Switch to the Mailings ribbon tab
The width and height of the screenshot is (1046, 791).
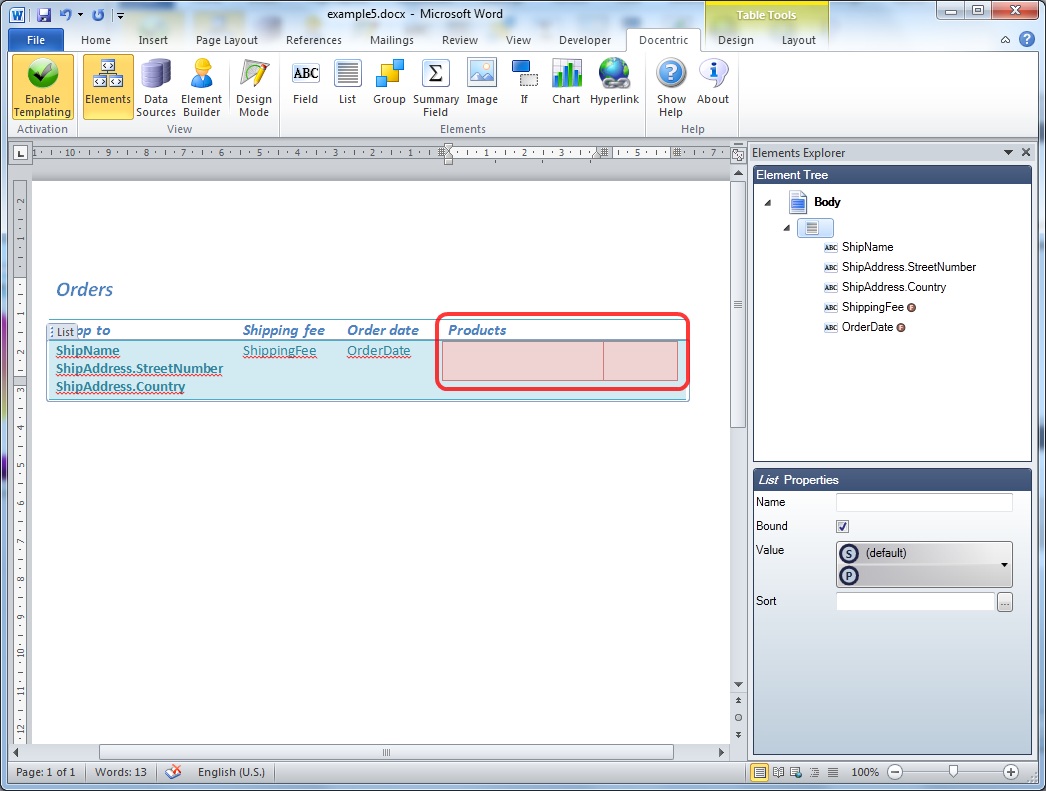pyautogui.click(x=391, y=40)
